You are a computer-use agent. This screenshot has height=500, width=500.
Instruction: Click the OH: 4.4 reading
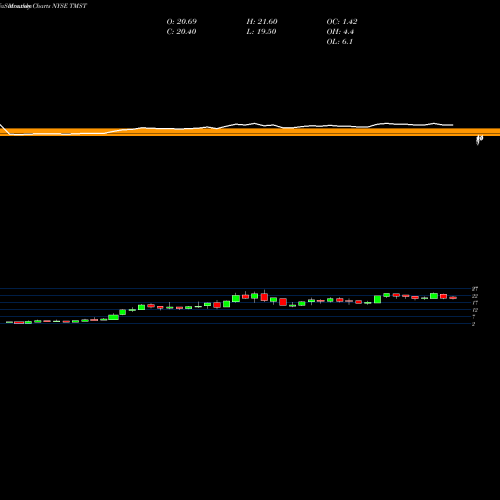[x=340, y=32]
